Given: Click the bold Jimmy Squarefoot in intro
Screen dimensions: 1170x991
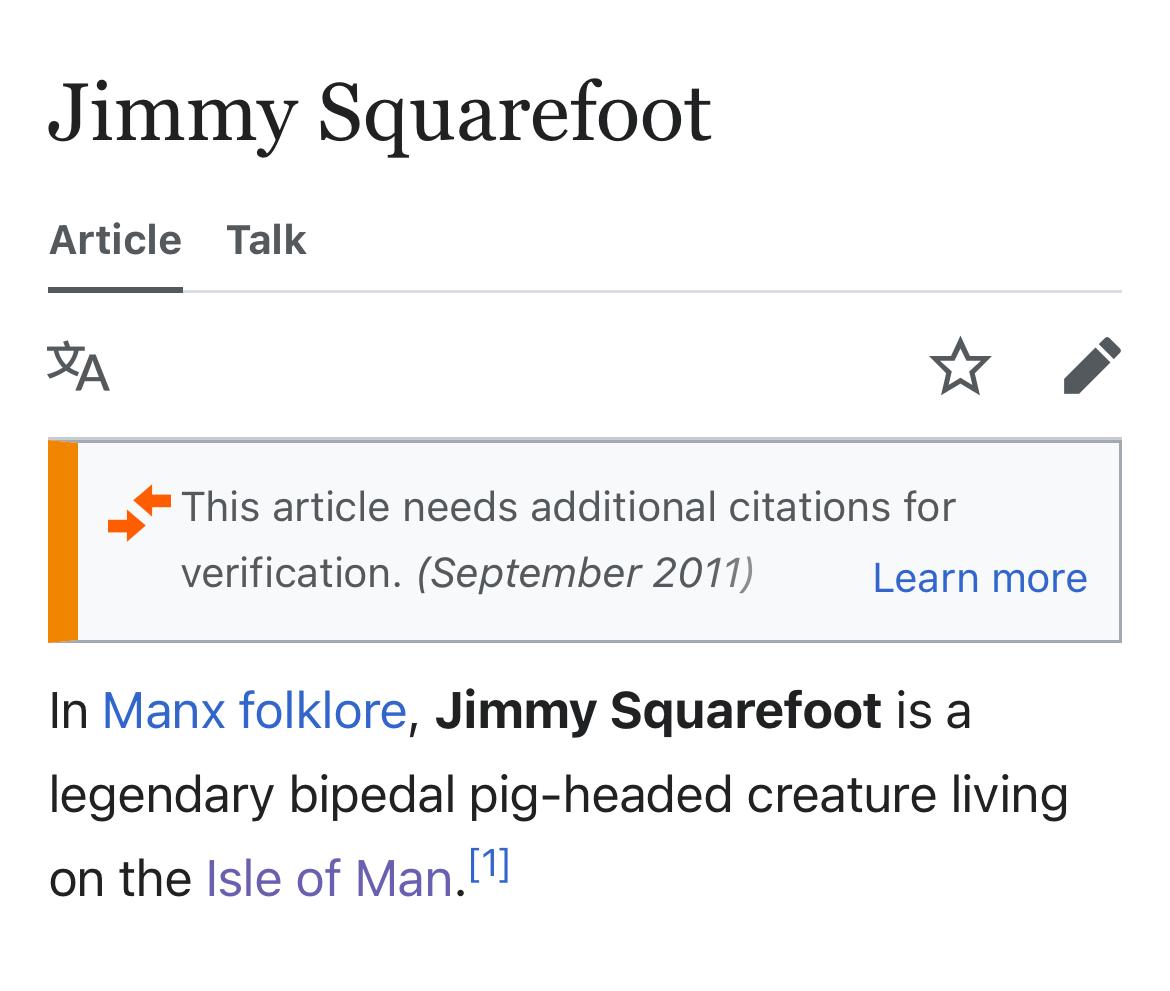Looking at the screenshot, I should coord(658,711).
